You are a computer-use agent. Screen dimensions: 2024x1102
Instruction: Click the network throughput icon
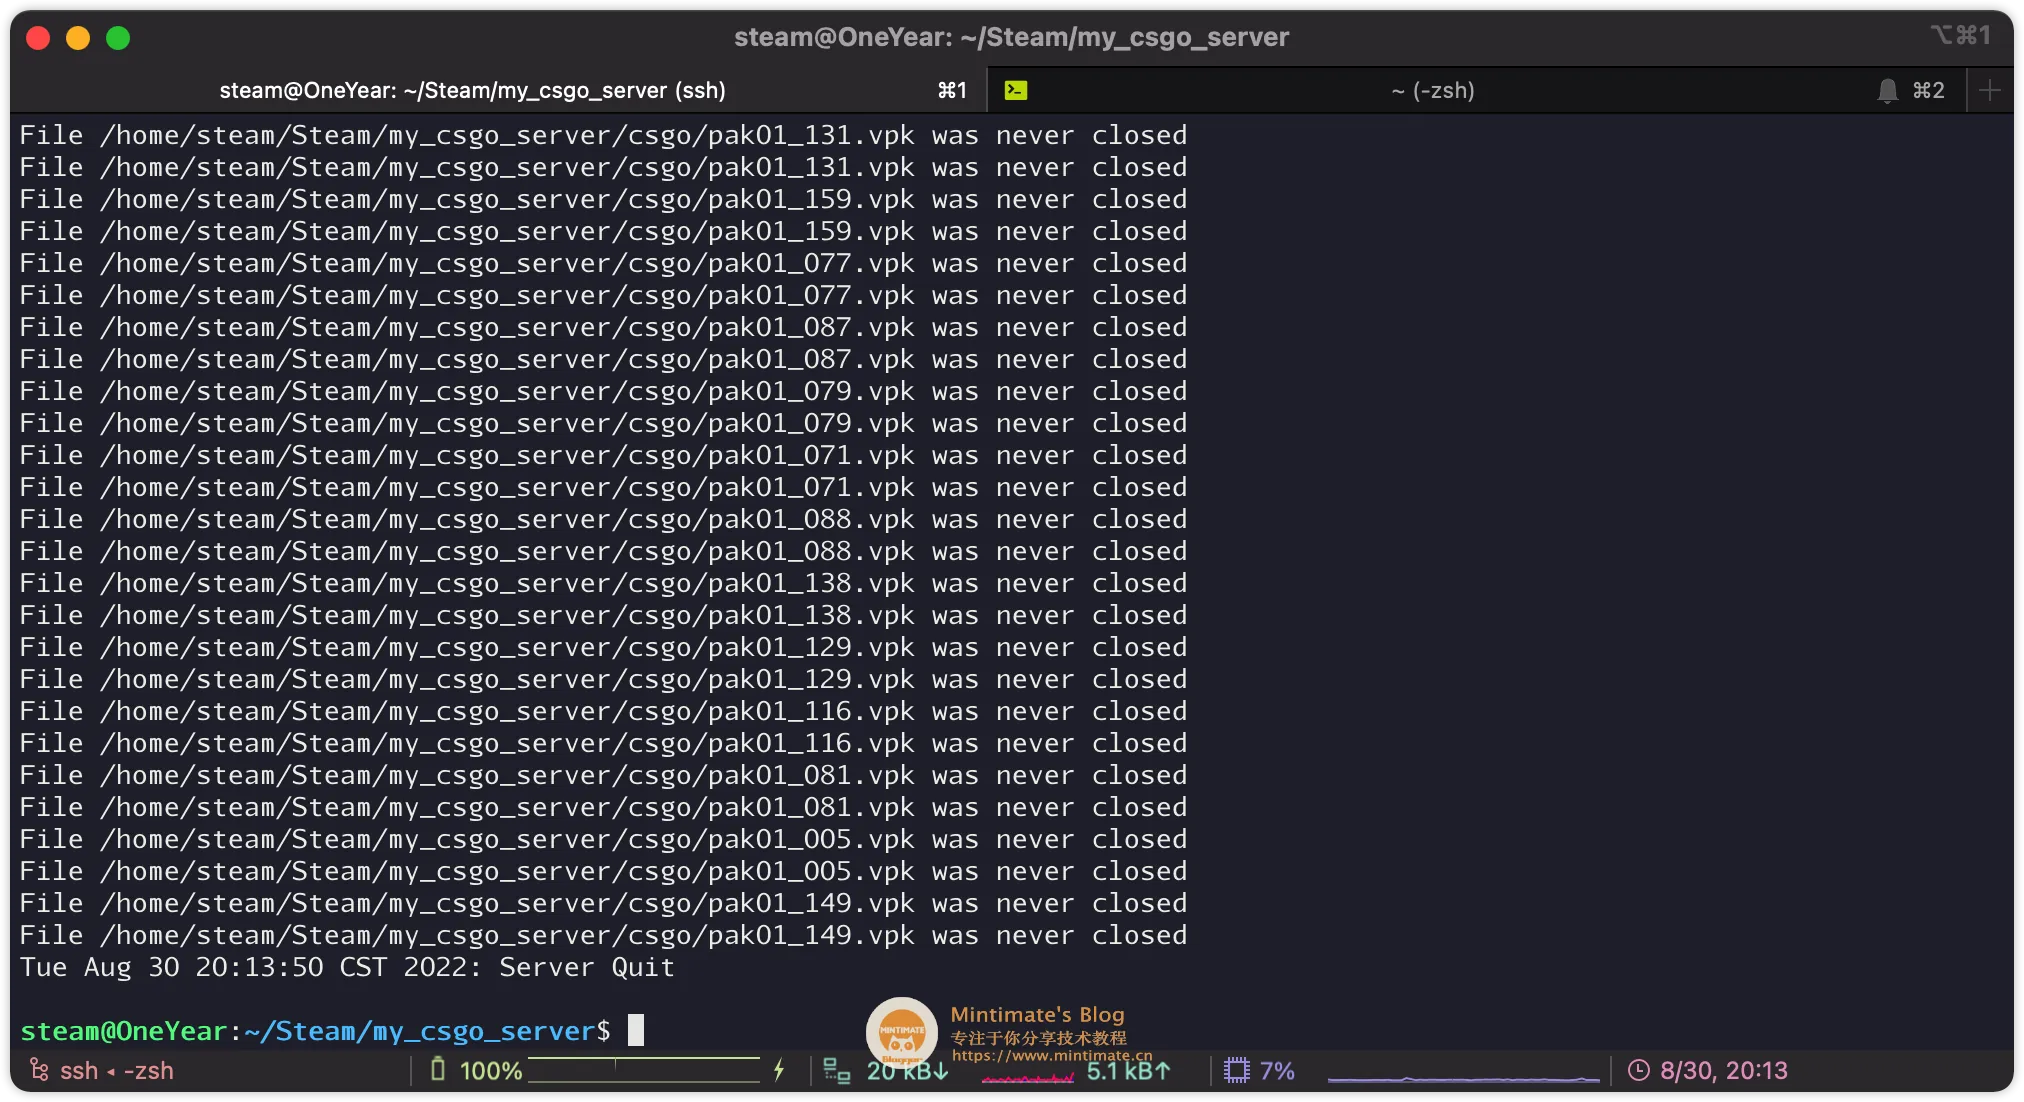coord(836,1071)
